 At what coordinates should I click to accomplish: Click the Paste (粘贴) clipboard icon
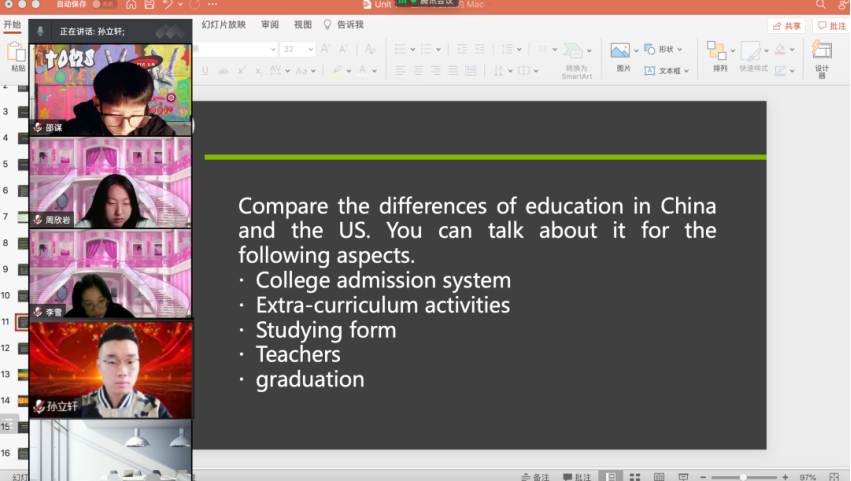(17, 51)
